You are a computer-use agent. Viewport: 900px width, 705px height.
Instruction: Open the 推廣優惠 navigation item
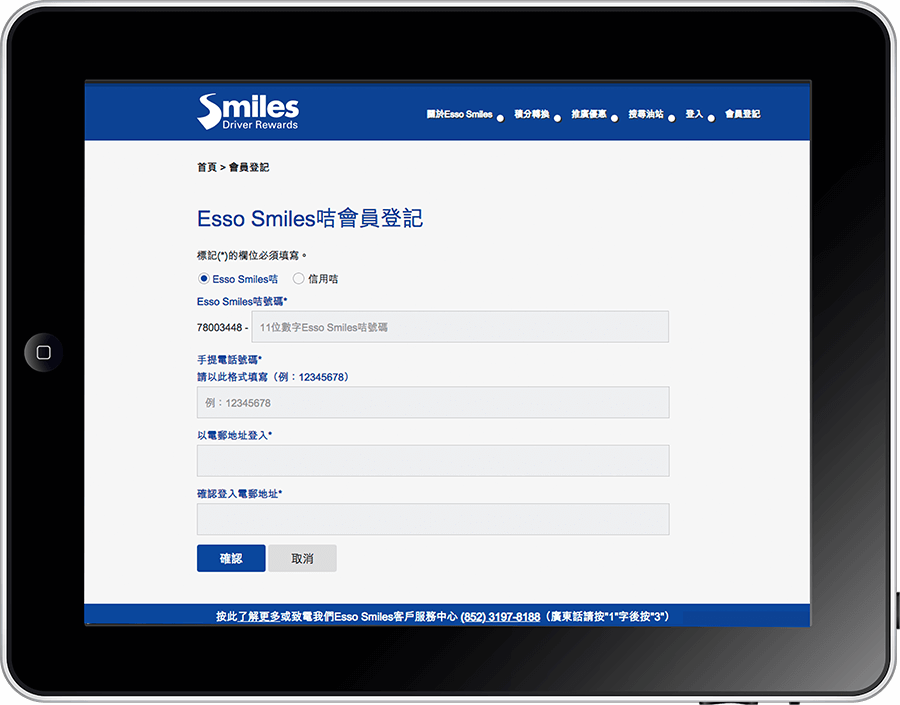coord(589,114)
